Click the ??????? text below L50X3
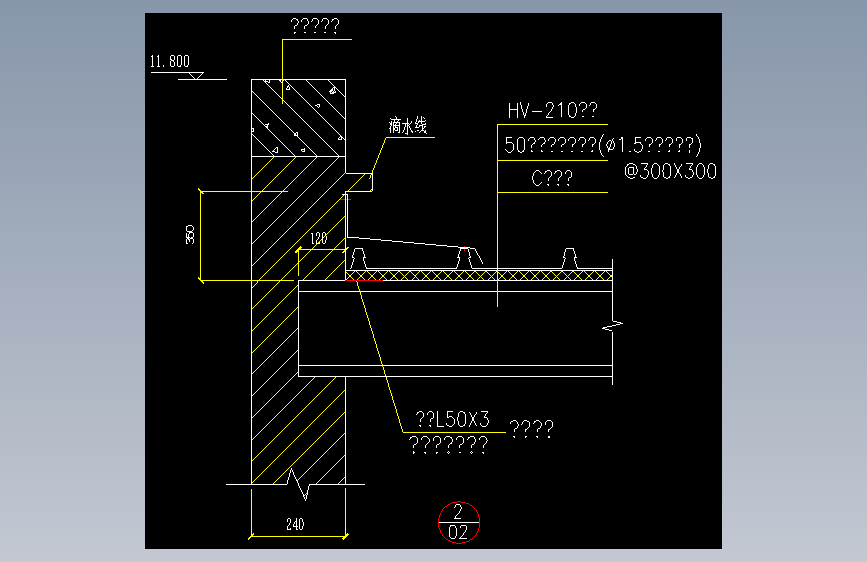This screenshot has width=867, height=562. click(x=448, y=444)
